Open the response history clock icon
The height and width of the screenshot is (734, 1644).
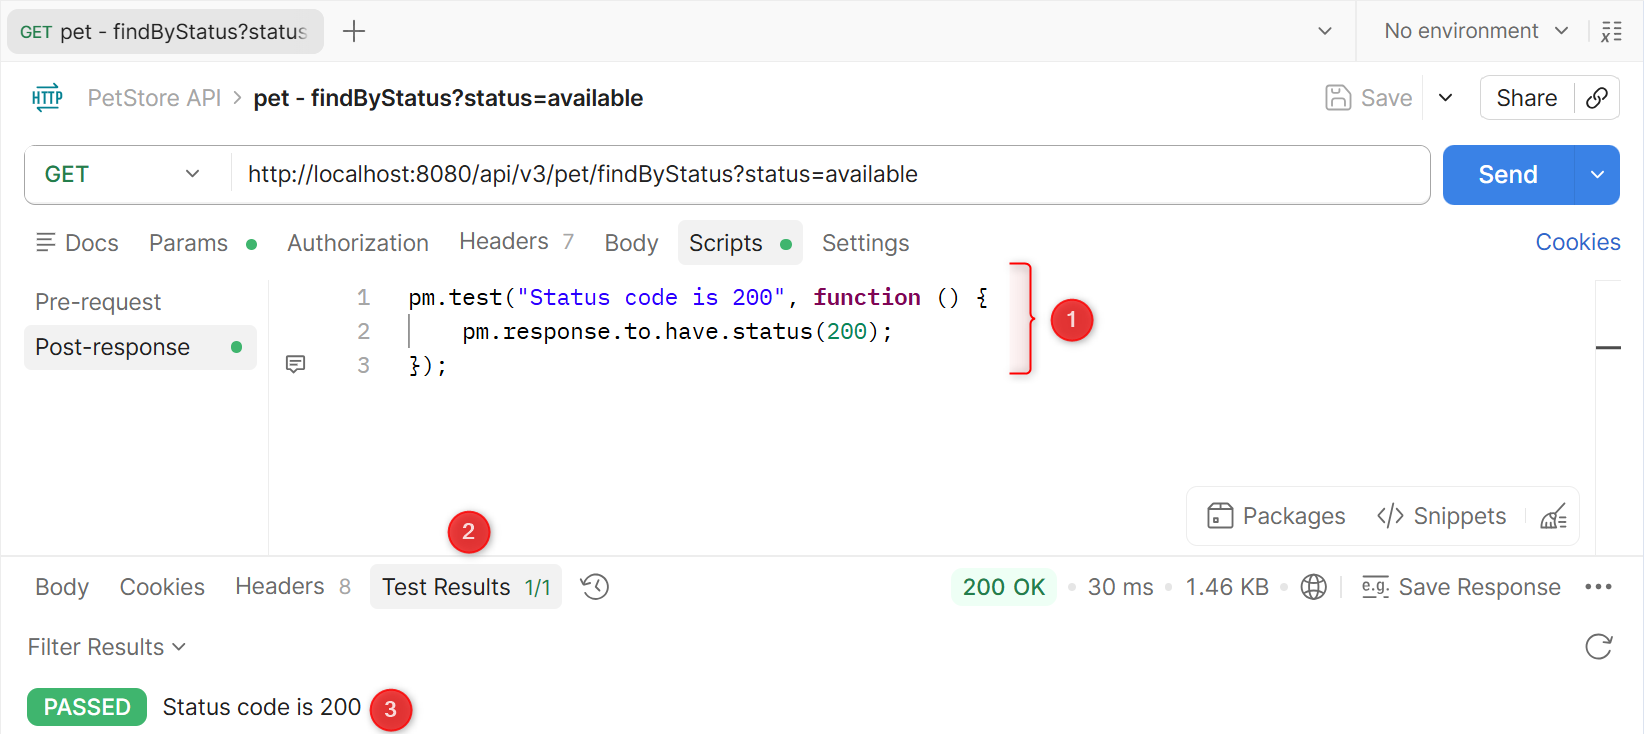(x=595, y=587)
